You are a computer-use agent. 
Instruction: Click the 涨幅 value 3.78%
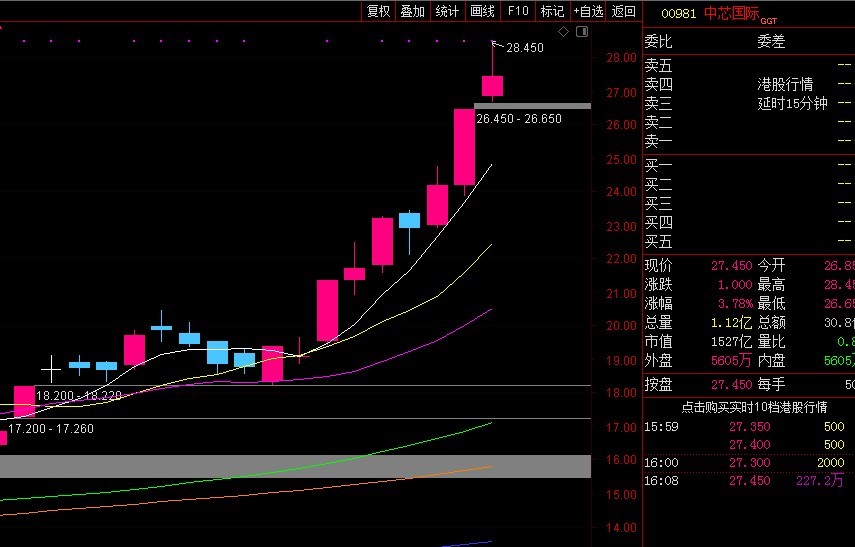click(735, 303)
